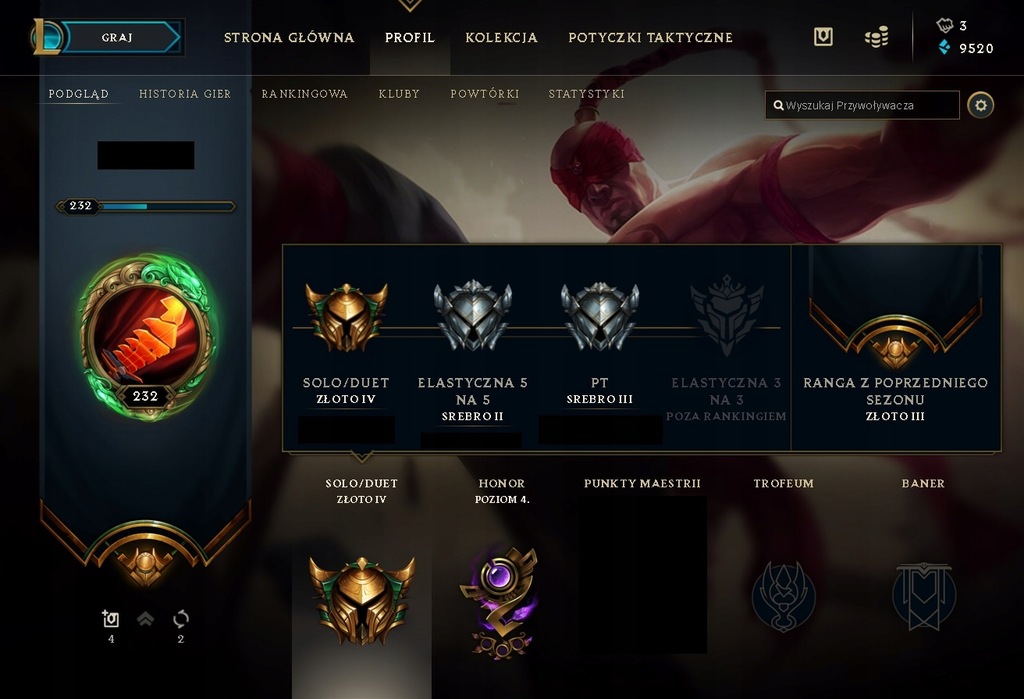Click the refresh arrows icon under banner
Viewport: 1024px width, 699px height.
[x=181, y=619]
